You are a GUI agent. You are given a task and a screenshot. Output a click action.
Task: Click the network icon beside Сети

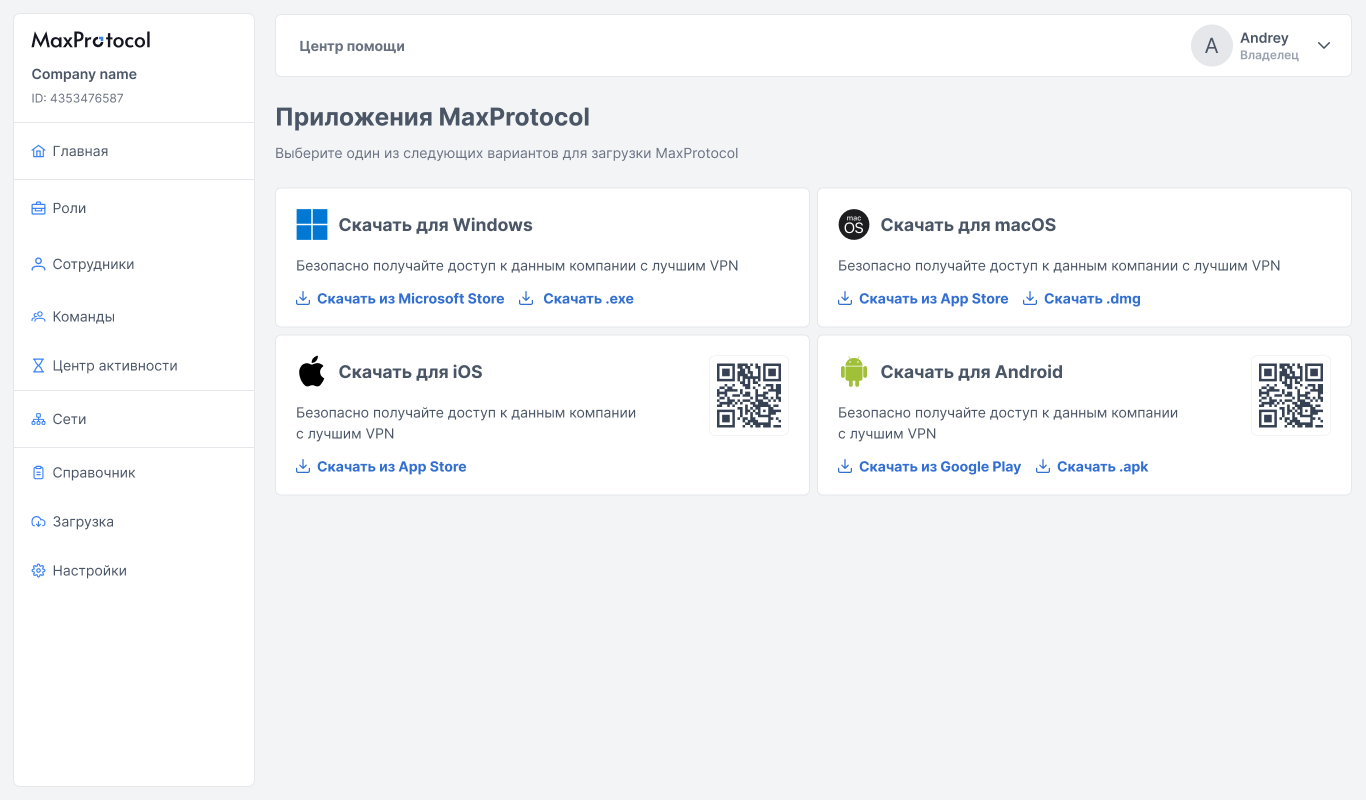[39, 420]
